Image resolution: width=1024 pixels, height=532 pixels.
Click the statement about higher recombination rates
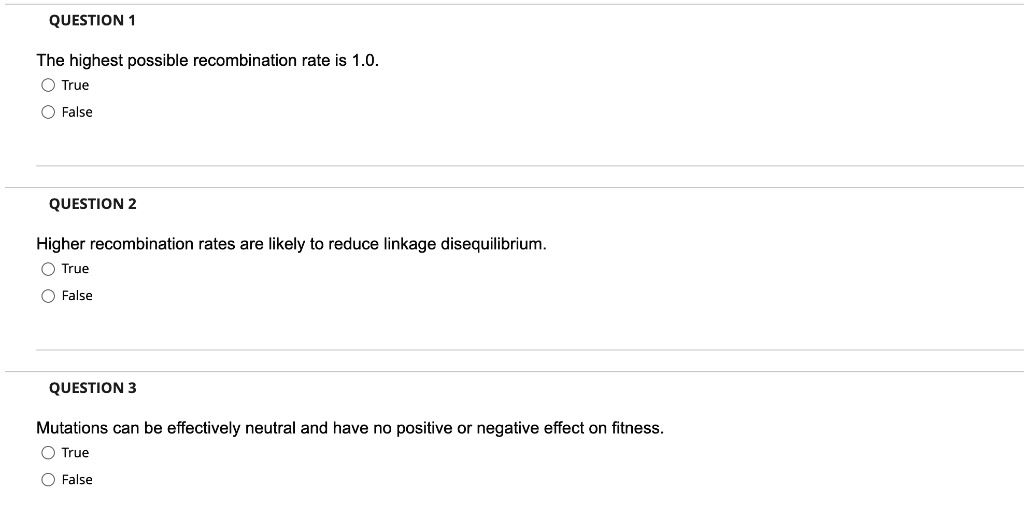[291, 244]
